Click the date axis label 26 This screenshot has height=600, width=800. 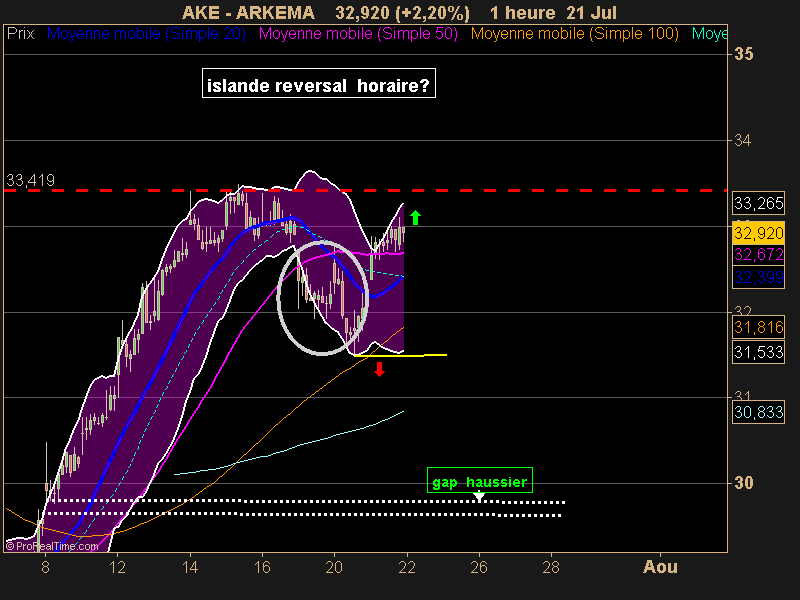pos(479,567)
